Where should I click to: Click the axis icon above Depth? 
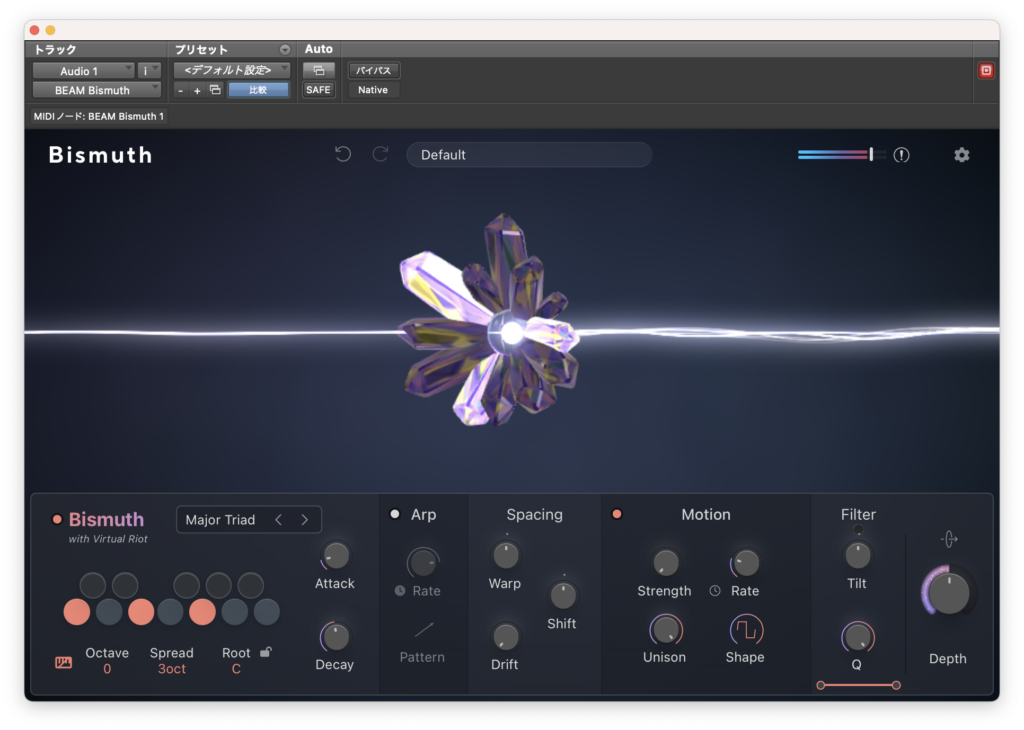[949, 539]
